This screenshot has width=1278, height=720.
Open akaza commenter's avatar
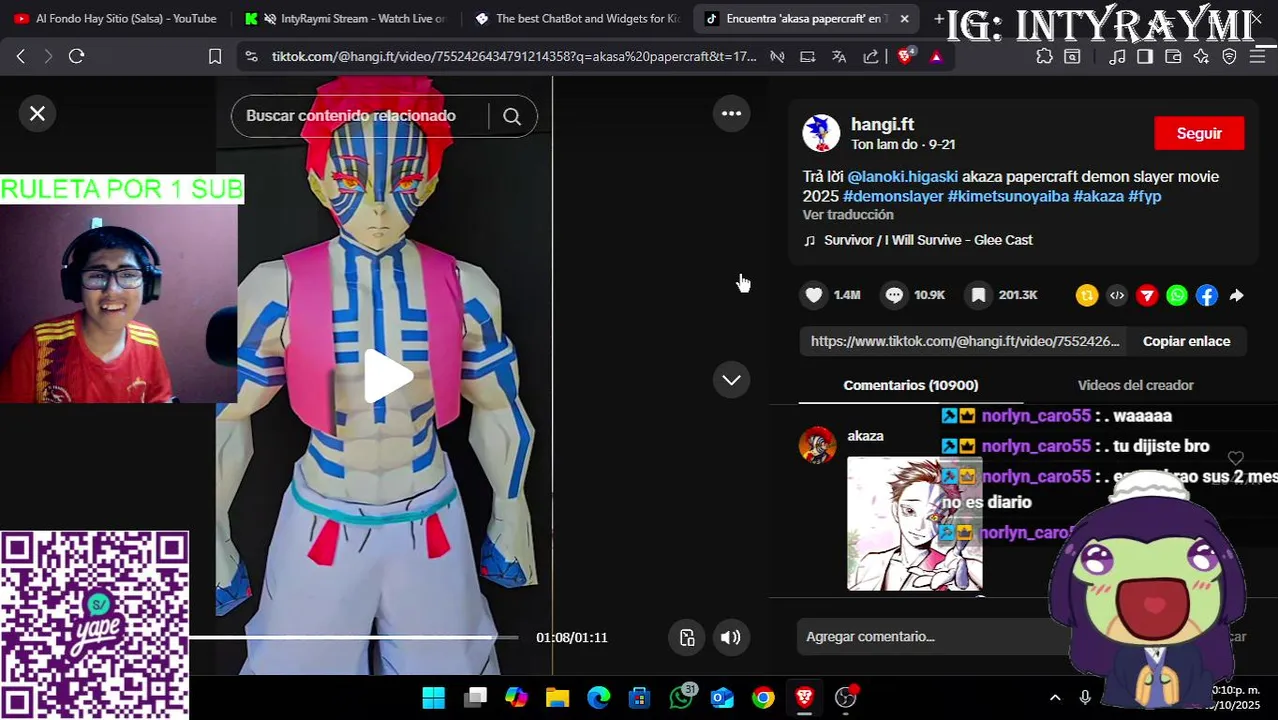[817, 445]
